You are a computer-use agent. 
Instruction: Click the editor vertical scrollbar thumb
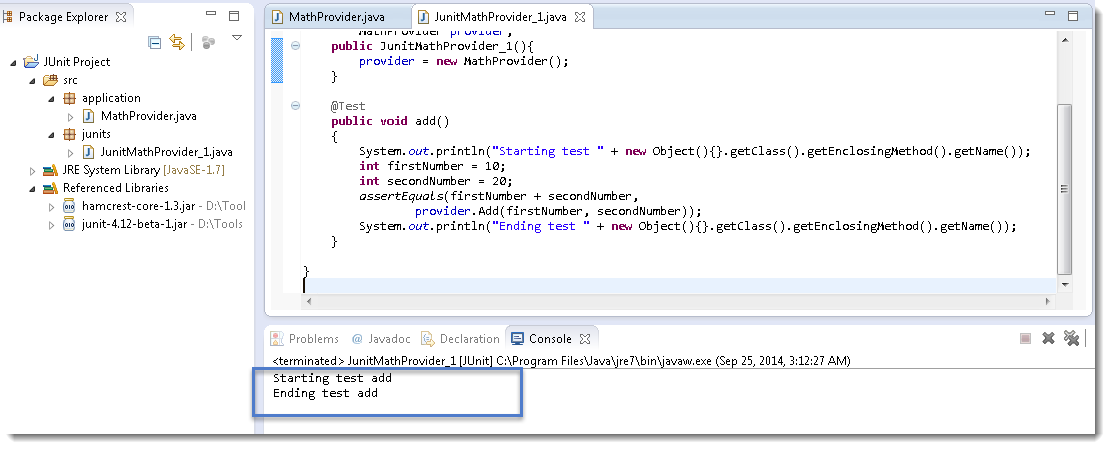pos(1064,185)
